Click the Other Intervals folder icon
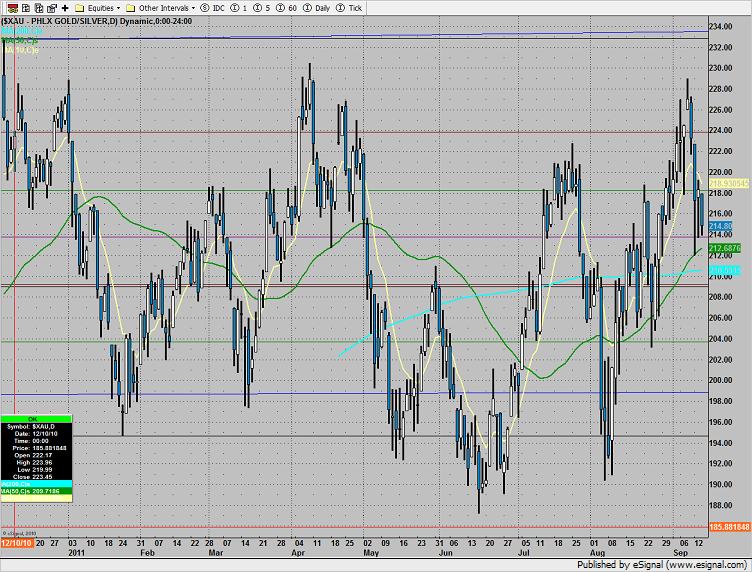Image resolution: width=752 pixels, height=572 pixels. click(130, 8)
